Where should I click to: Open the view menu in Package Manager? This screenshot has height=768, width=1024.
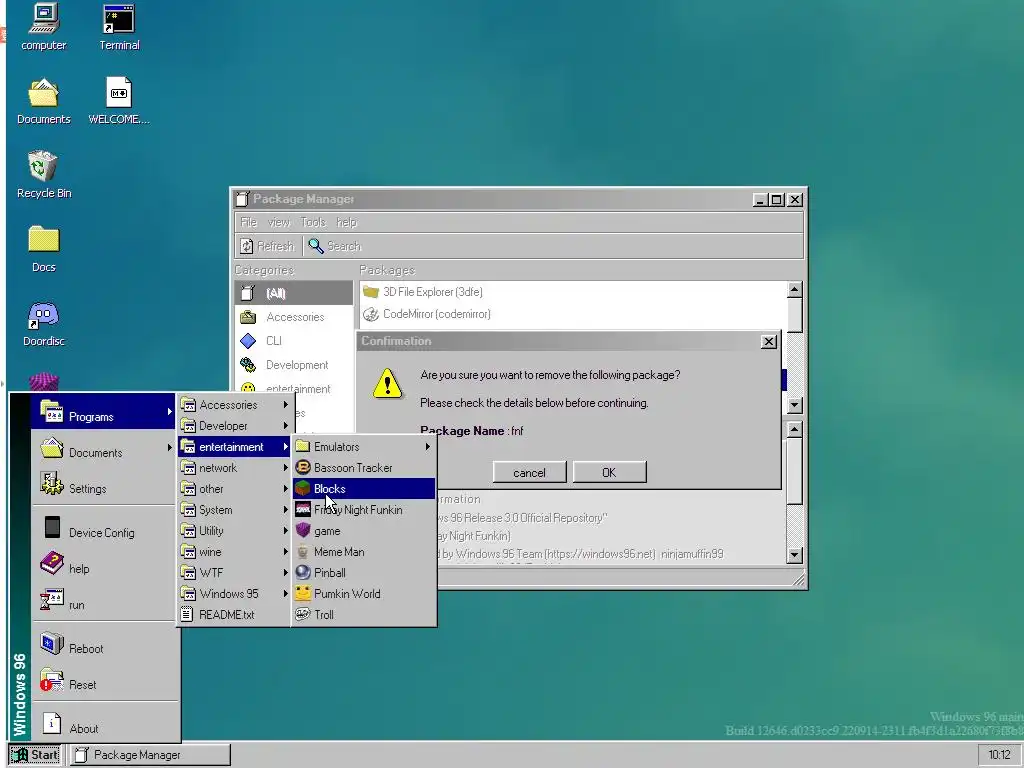(278, 222)
